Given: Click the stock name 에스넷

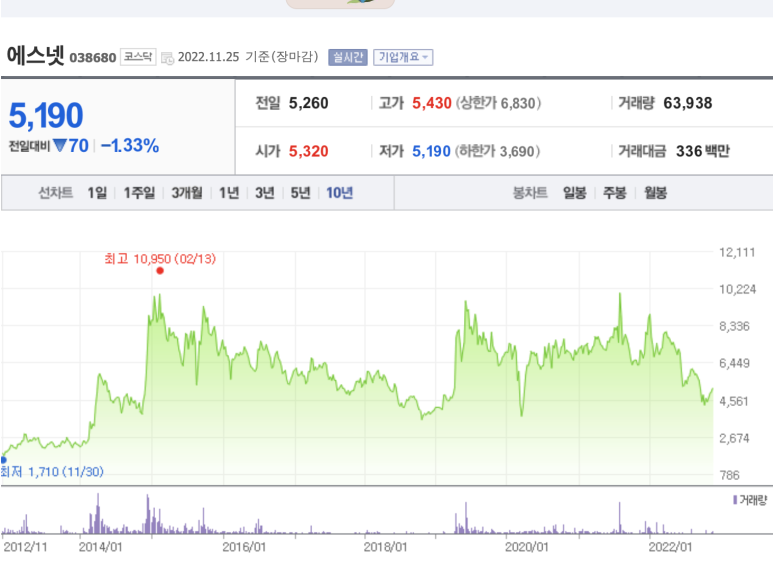Looking at the screenshot, I should point(35,55).
